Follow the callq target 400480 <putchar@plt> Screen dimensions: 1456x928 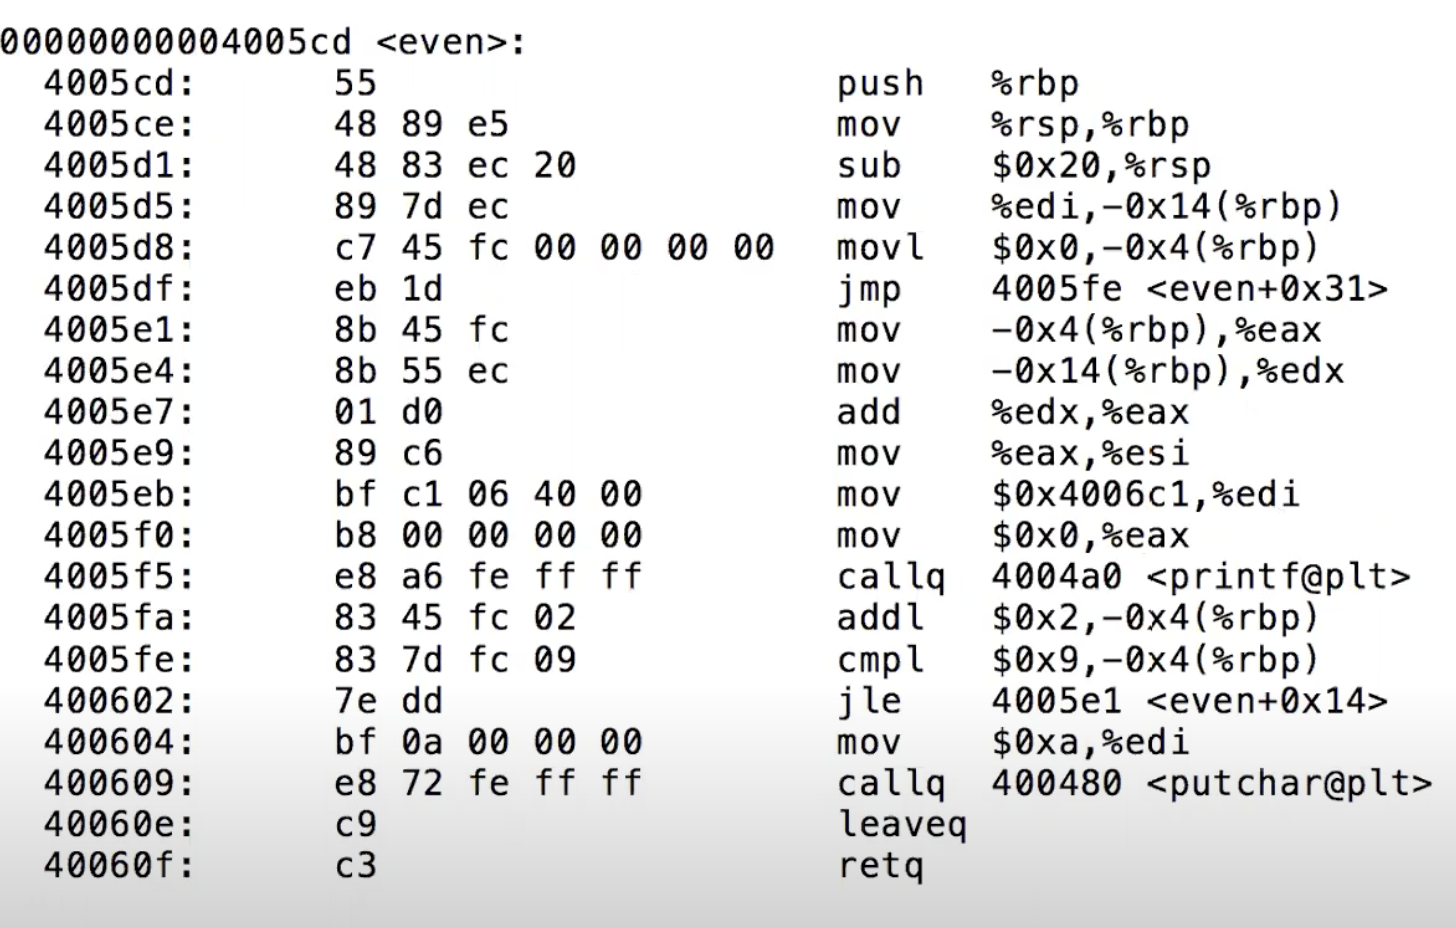click(1212, 784)
